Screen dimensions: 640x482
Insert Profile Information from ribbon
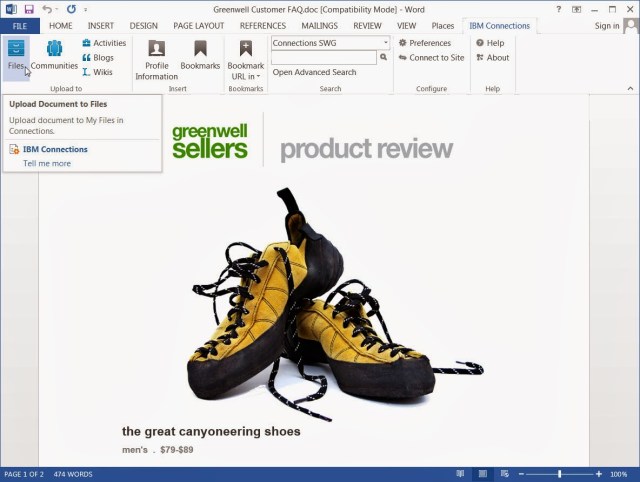coord(156,60)
